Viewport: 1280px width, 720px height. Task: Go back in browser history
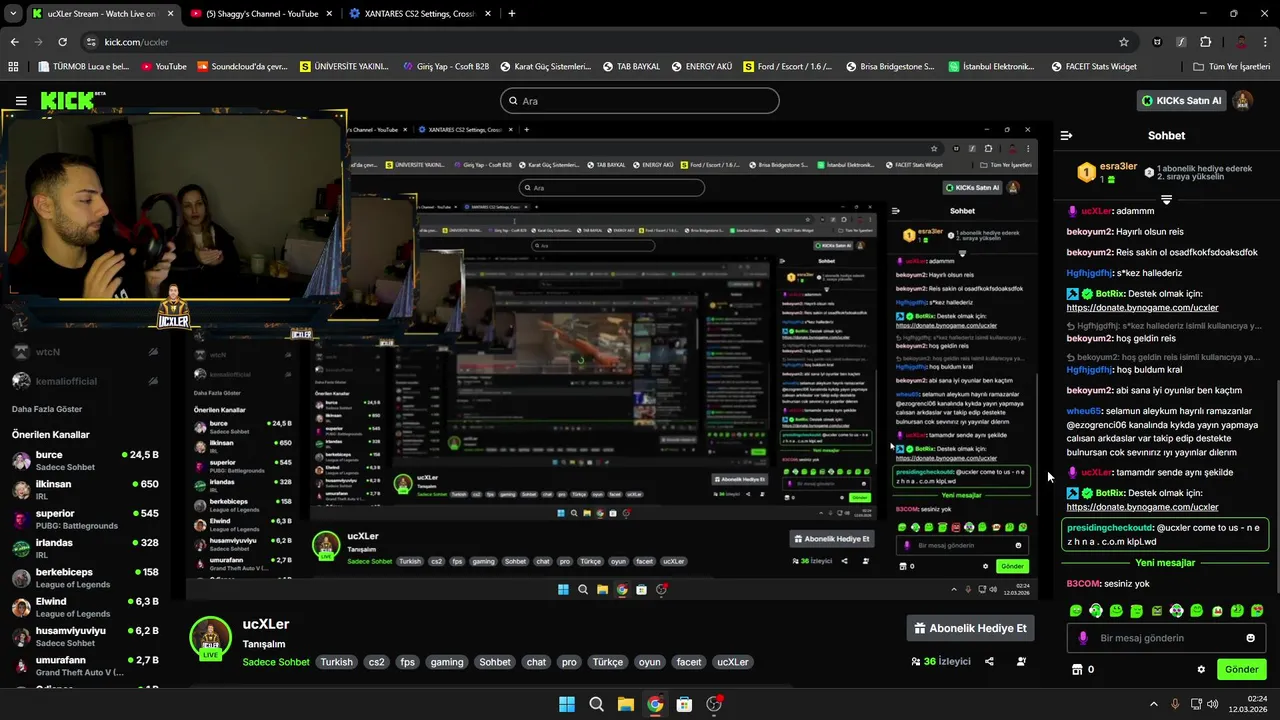[x=14, y=42]
